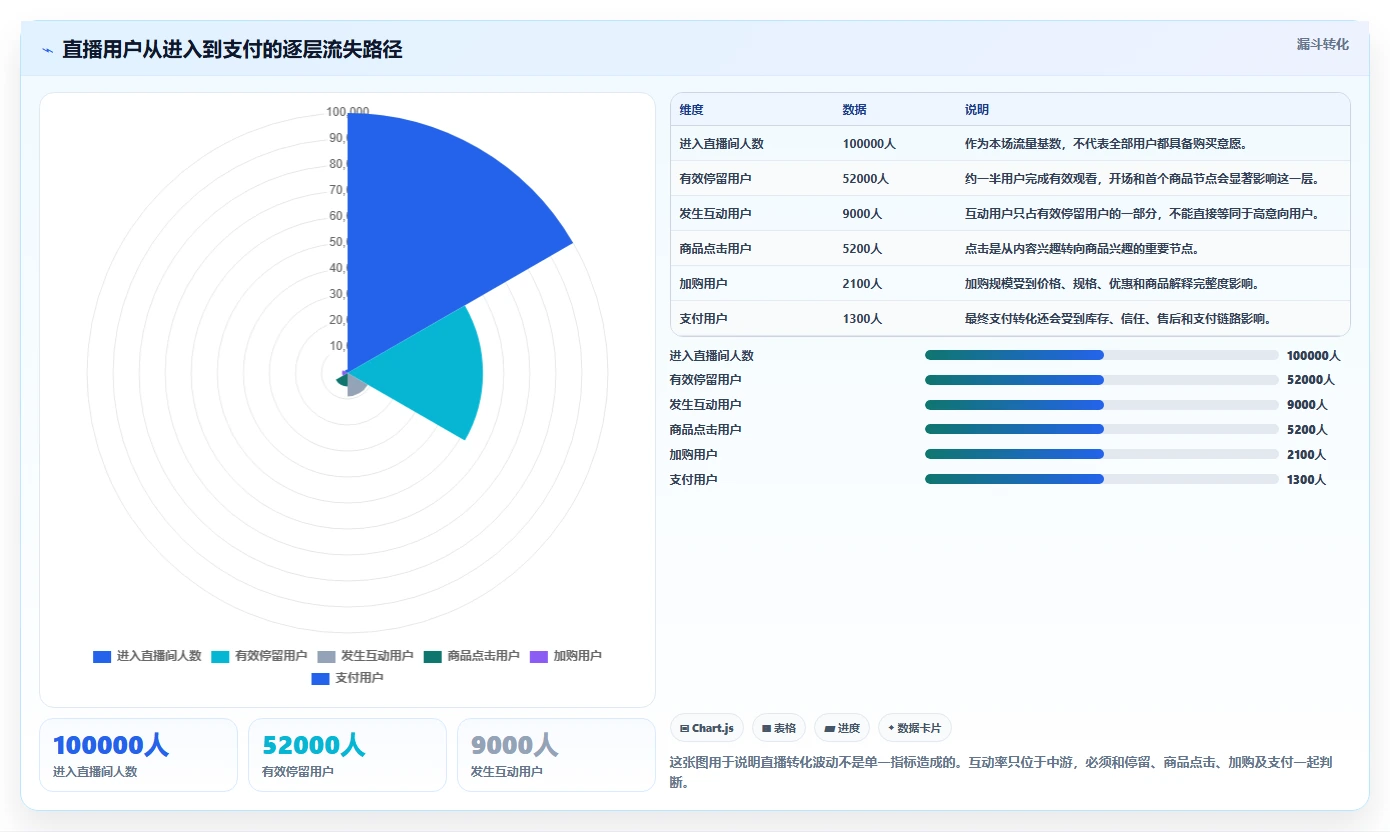Open the 9000人 data card
The width and height of the screenshot is (1390, 832).
[x=556, y=755]
